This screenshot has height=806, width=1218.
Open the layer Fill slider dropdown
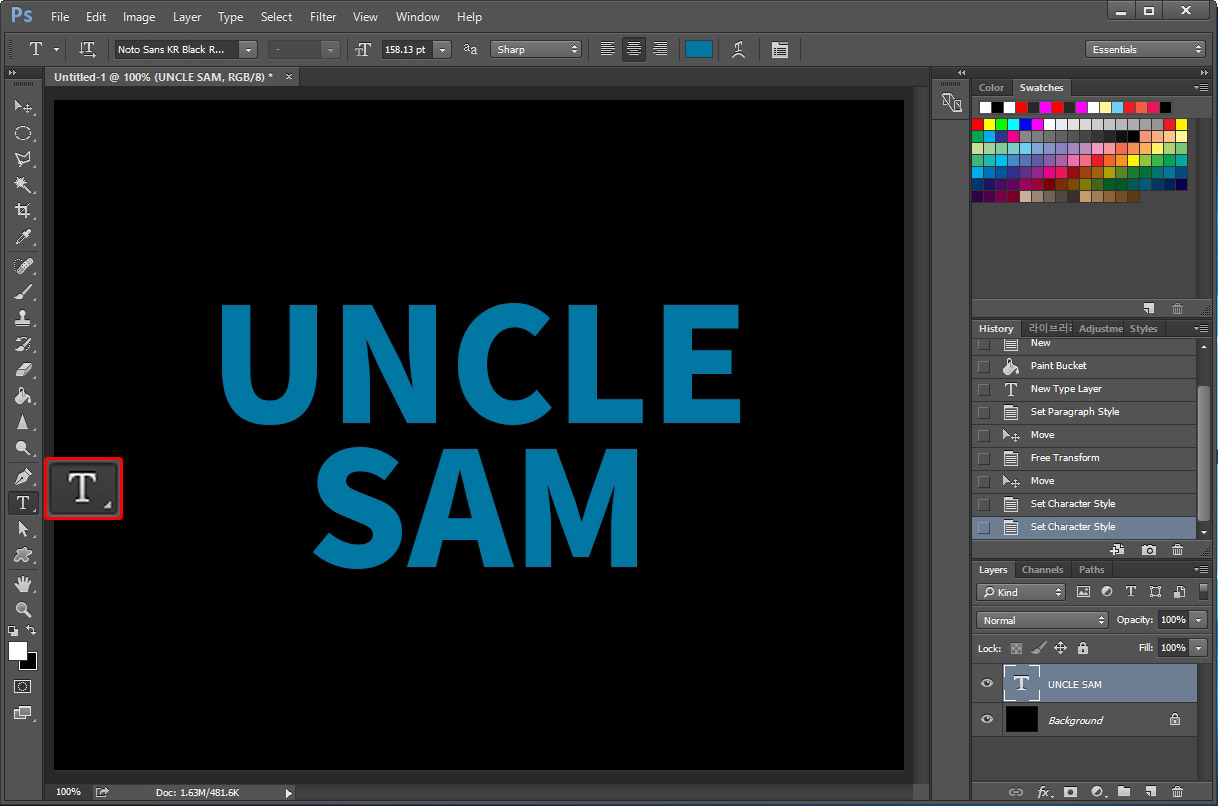point(1199,648)
